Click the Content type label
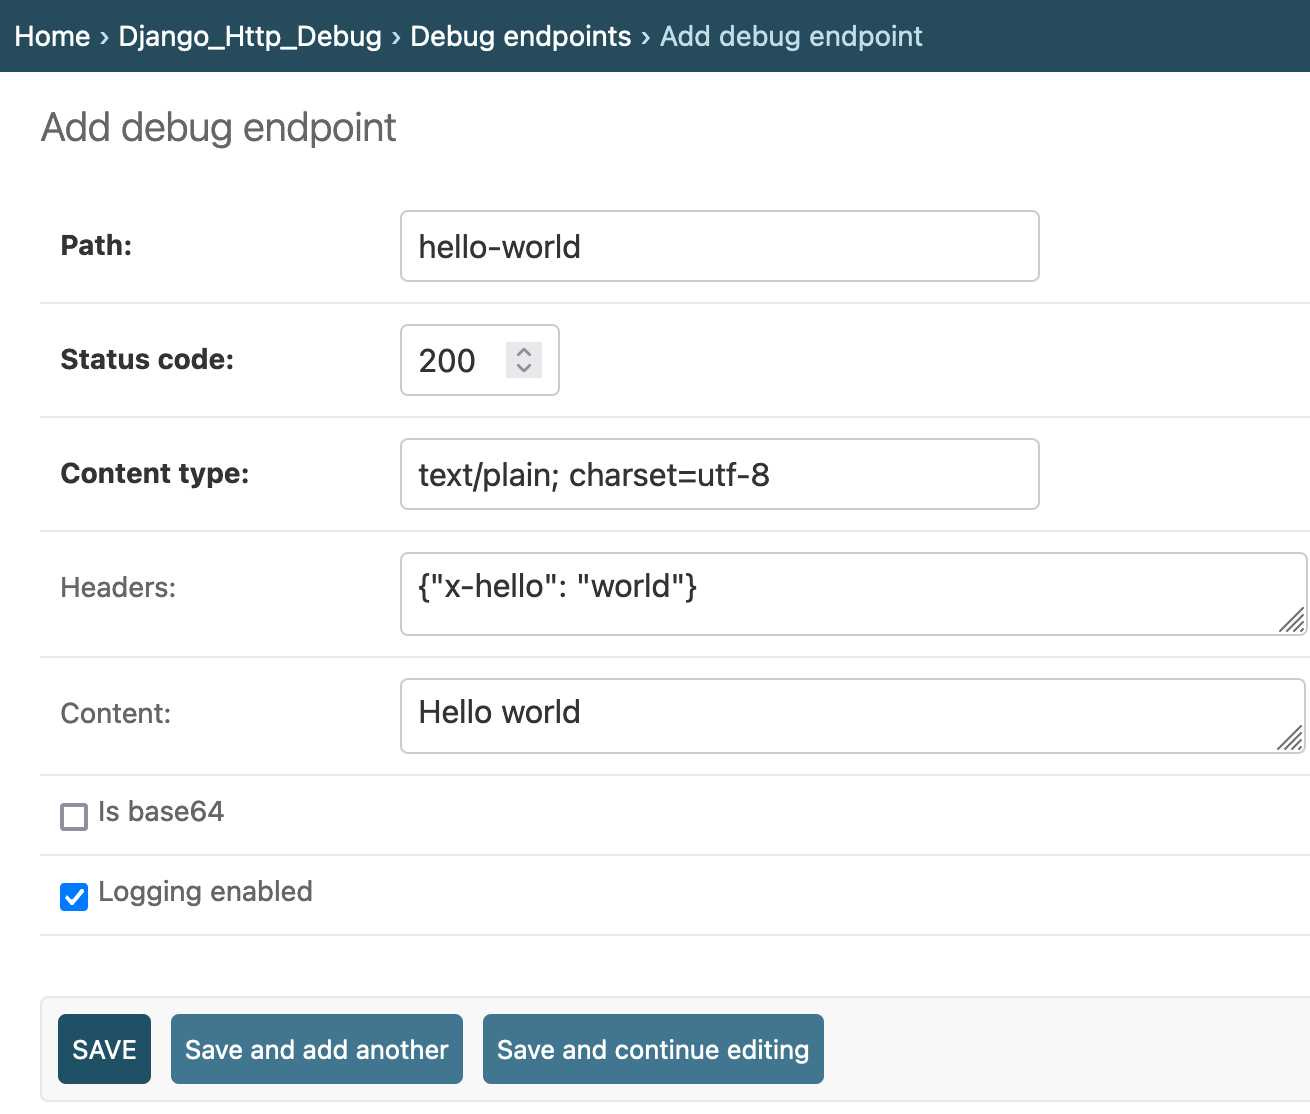The height and width of the screenshot is (1114, 1310). [x=155, y=473]
